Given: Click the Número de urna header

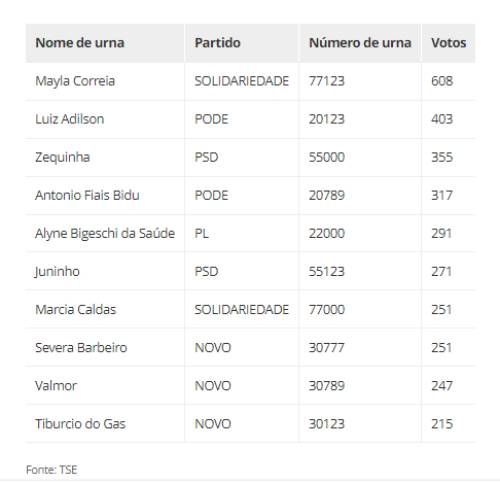Looking at the screenshot, I should point(360,43).
